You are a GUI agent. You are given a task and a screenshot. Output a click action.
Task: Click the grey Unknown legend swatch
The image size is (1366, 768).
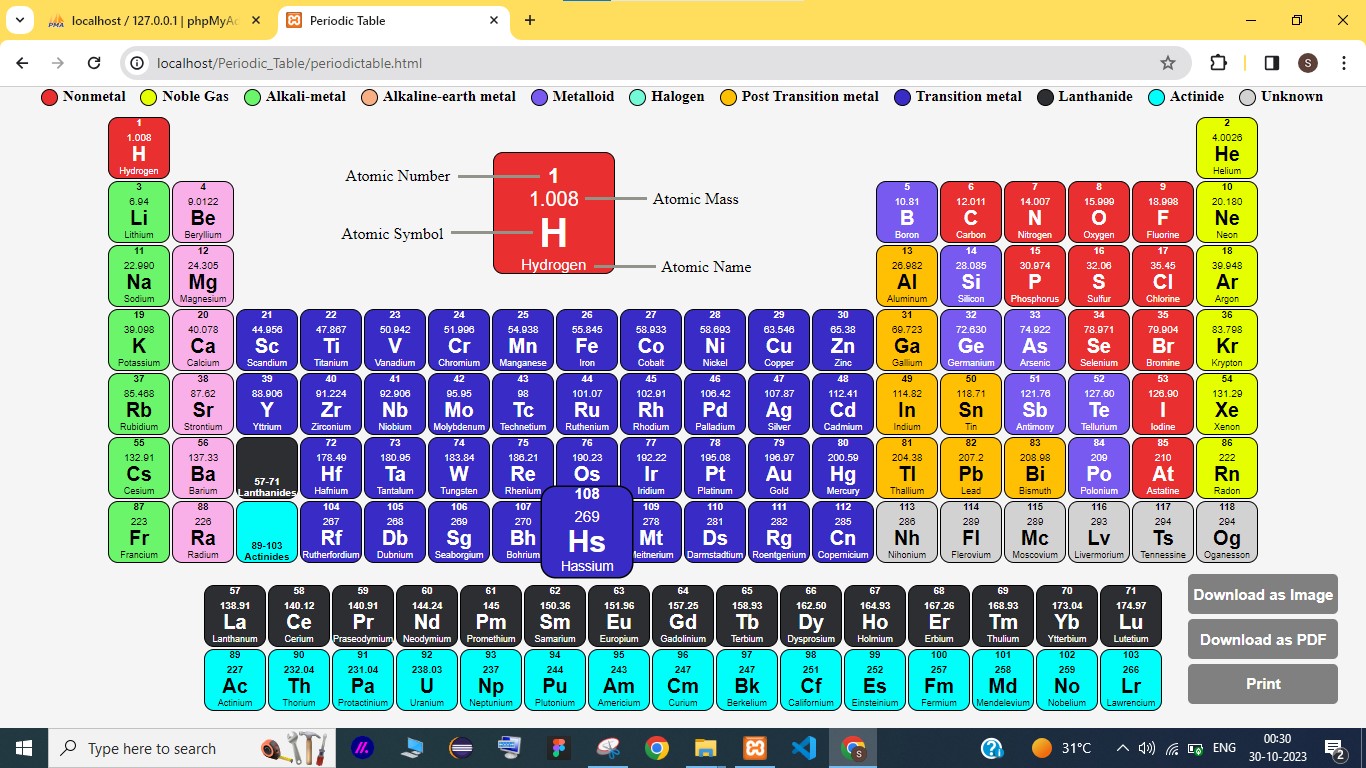(1247, 97)
